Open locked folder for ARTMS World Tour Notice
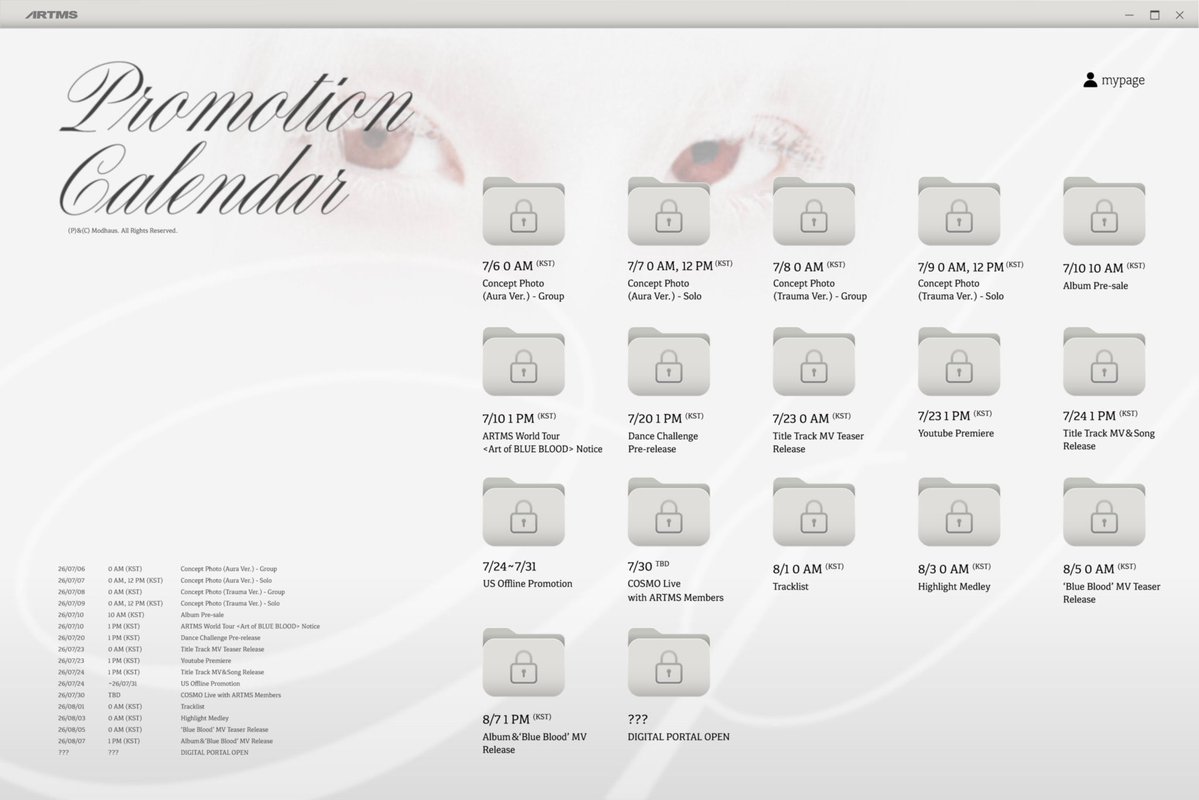Screen dimensions: 1199x800 [x=524, y=363]
